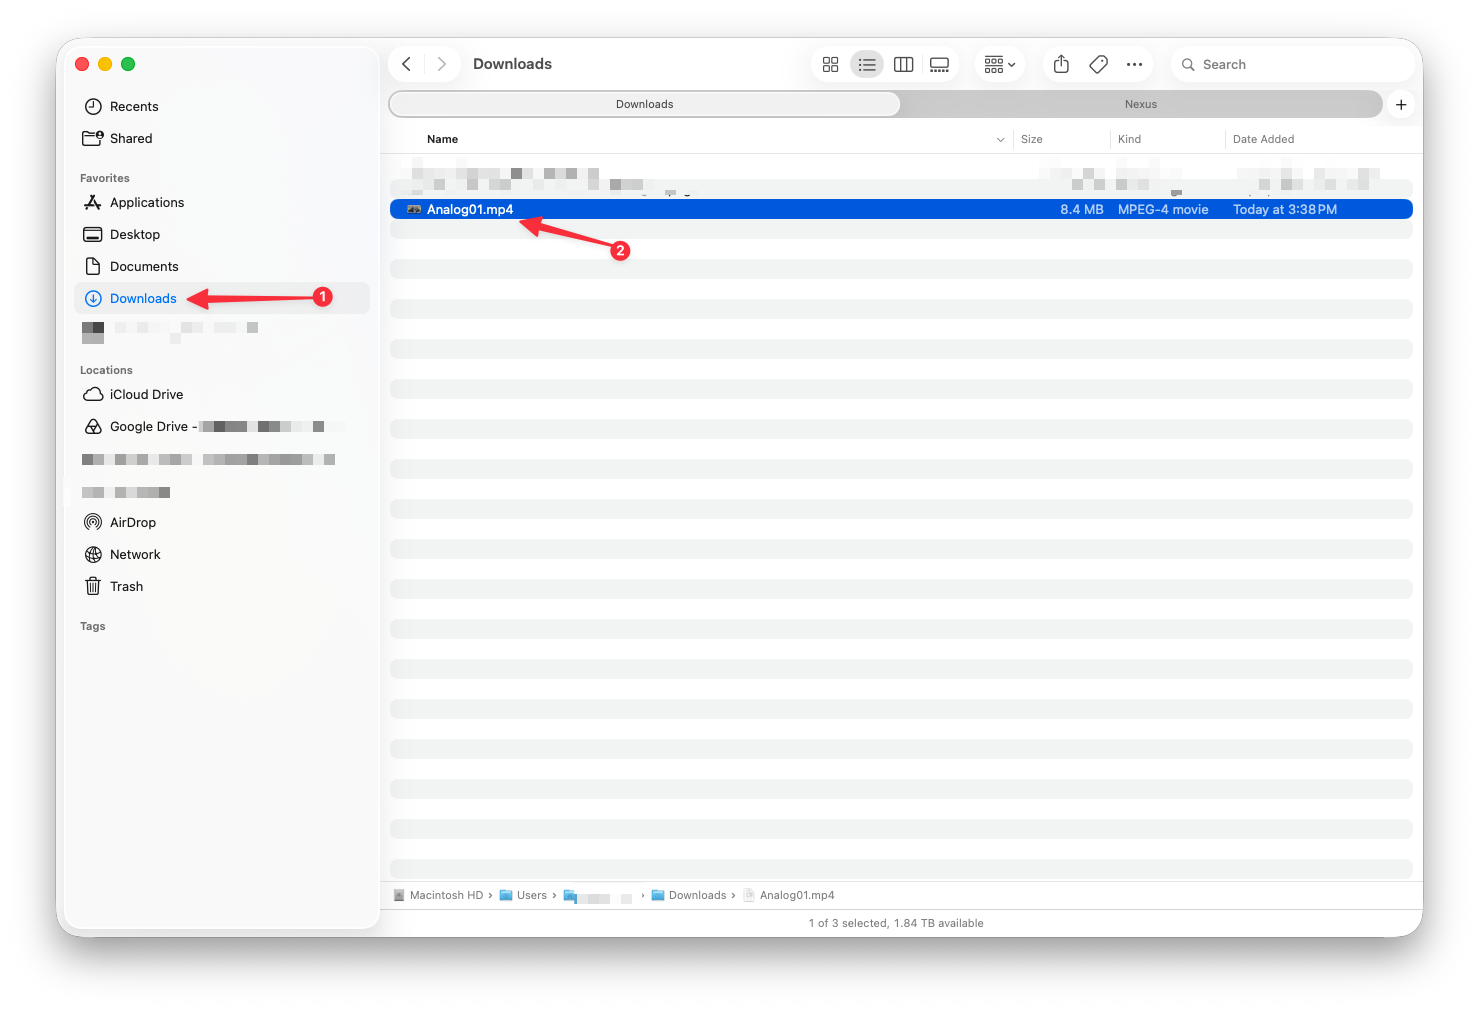
Task: Select the Analog01.mp4 file row
Action: coord(901,209)
